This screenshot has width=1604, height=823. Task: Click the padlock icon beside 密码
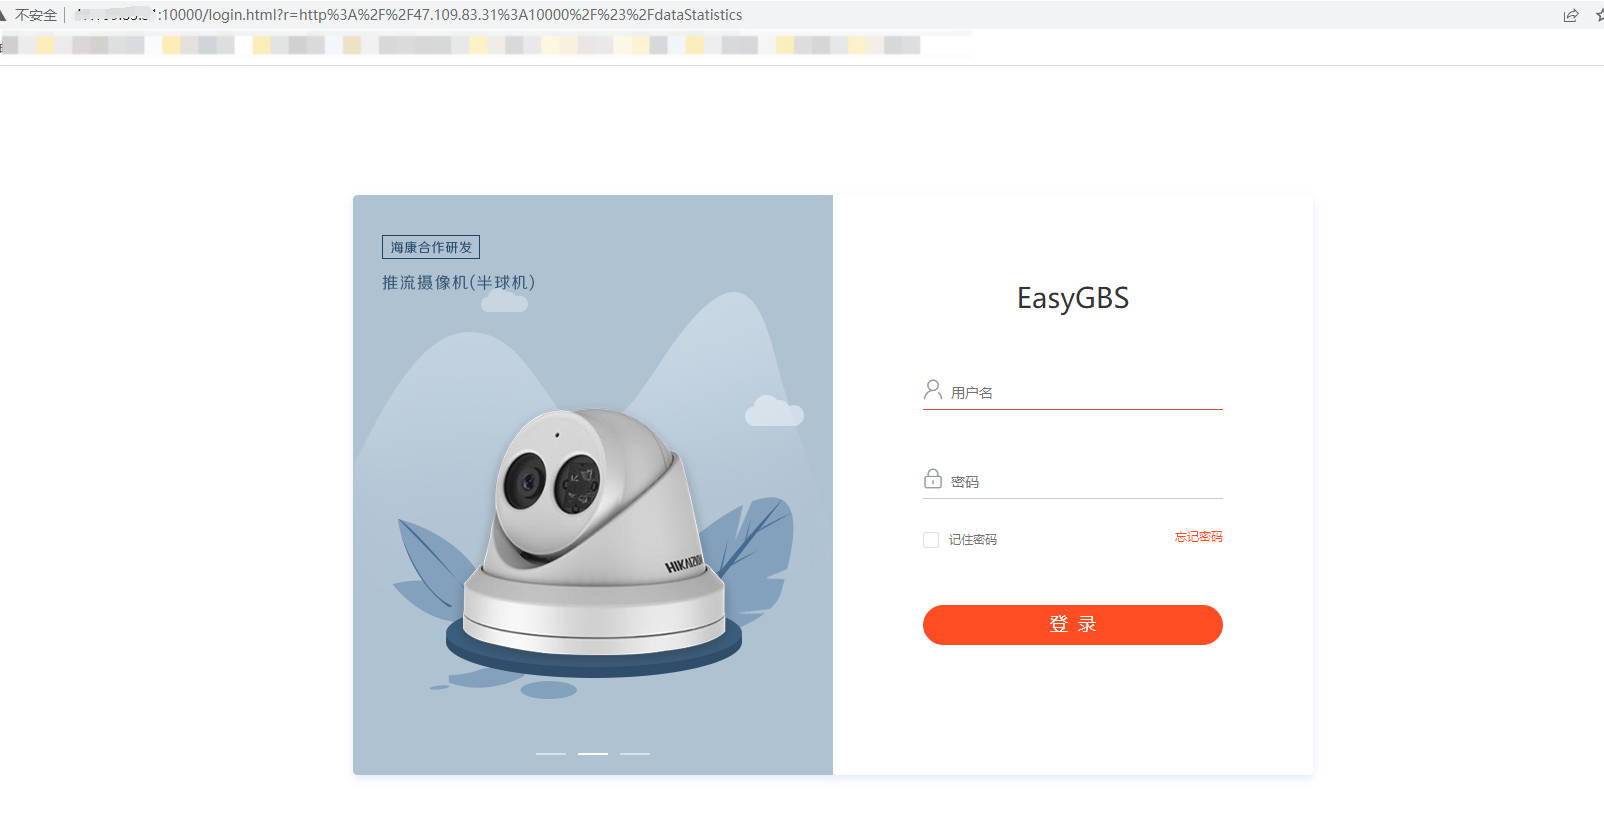click(x=932, y=479)
